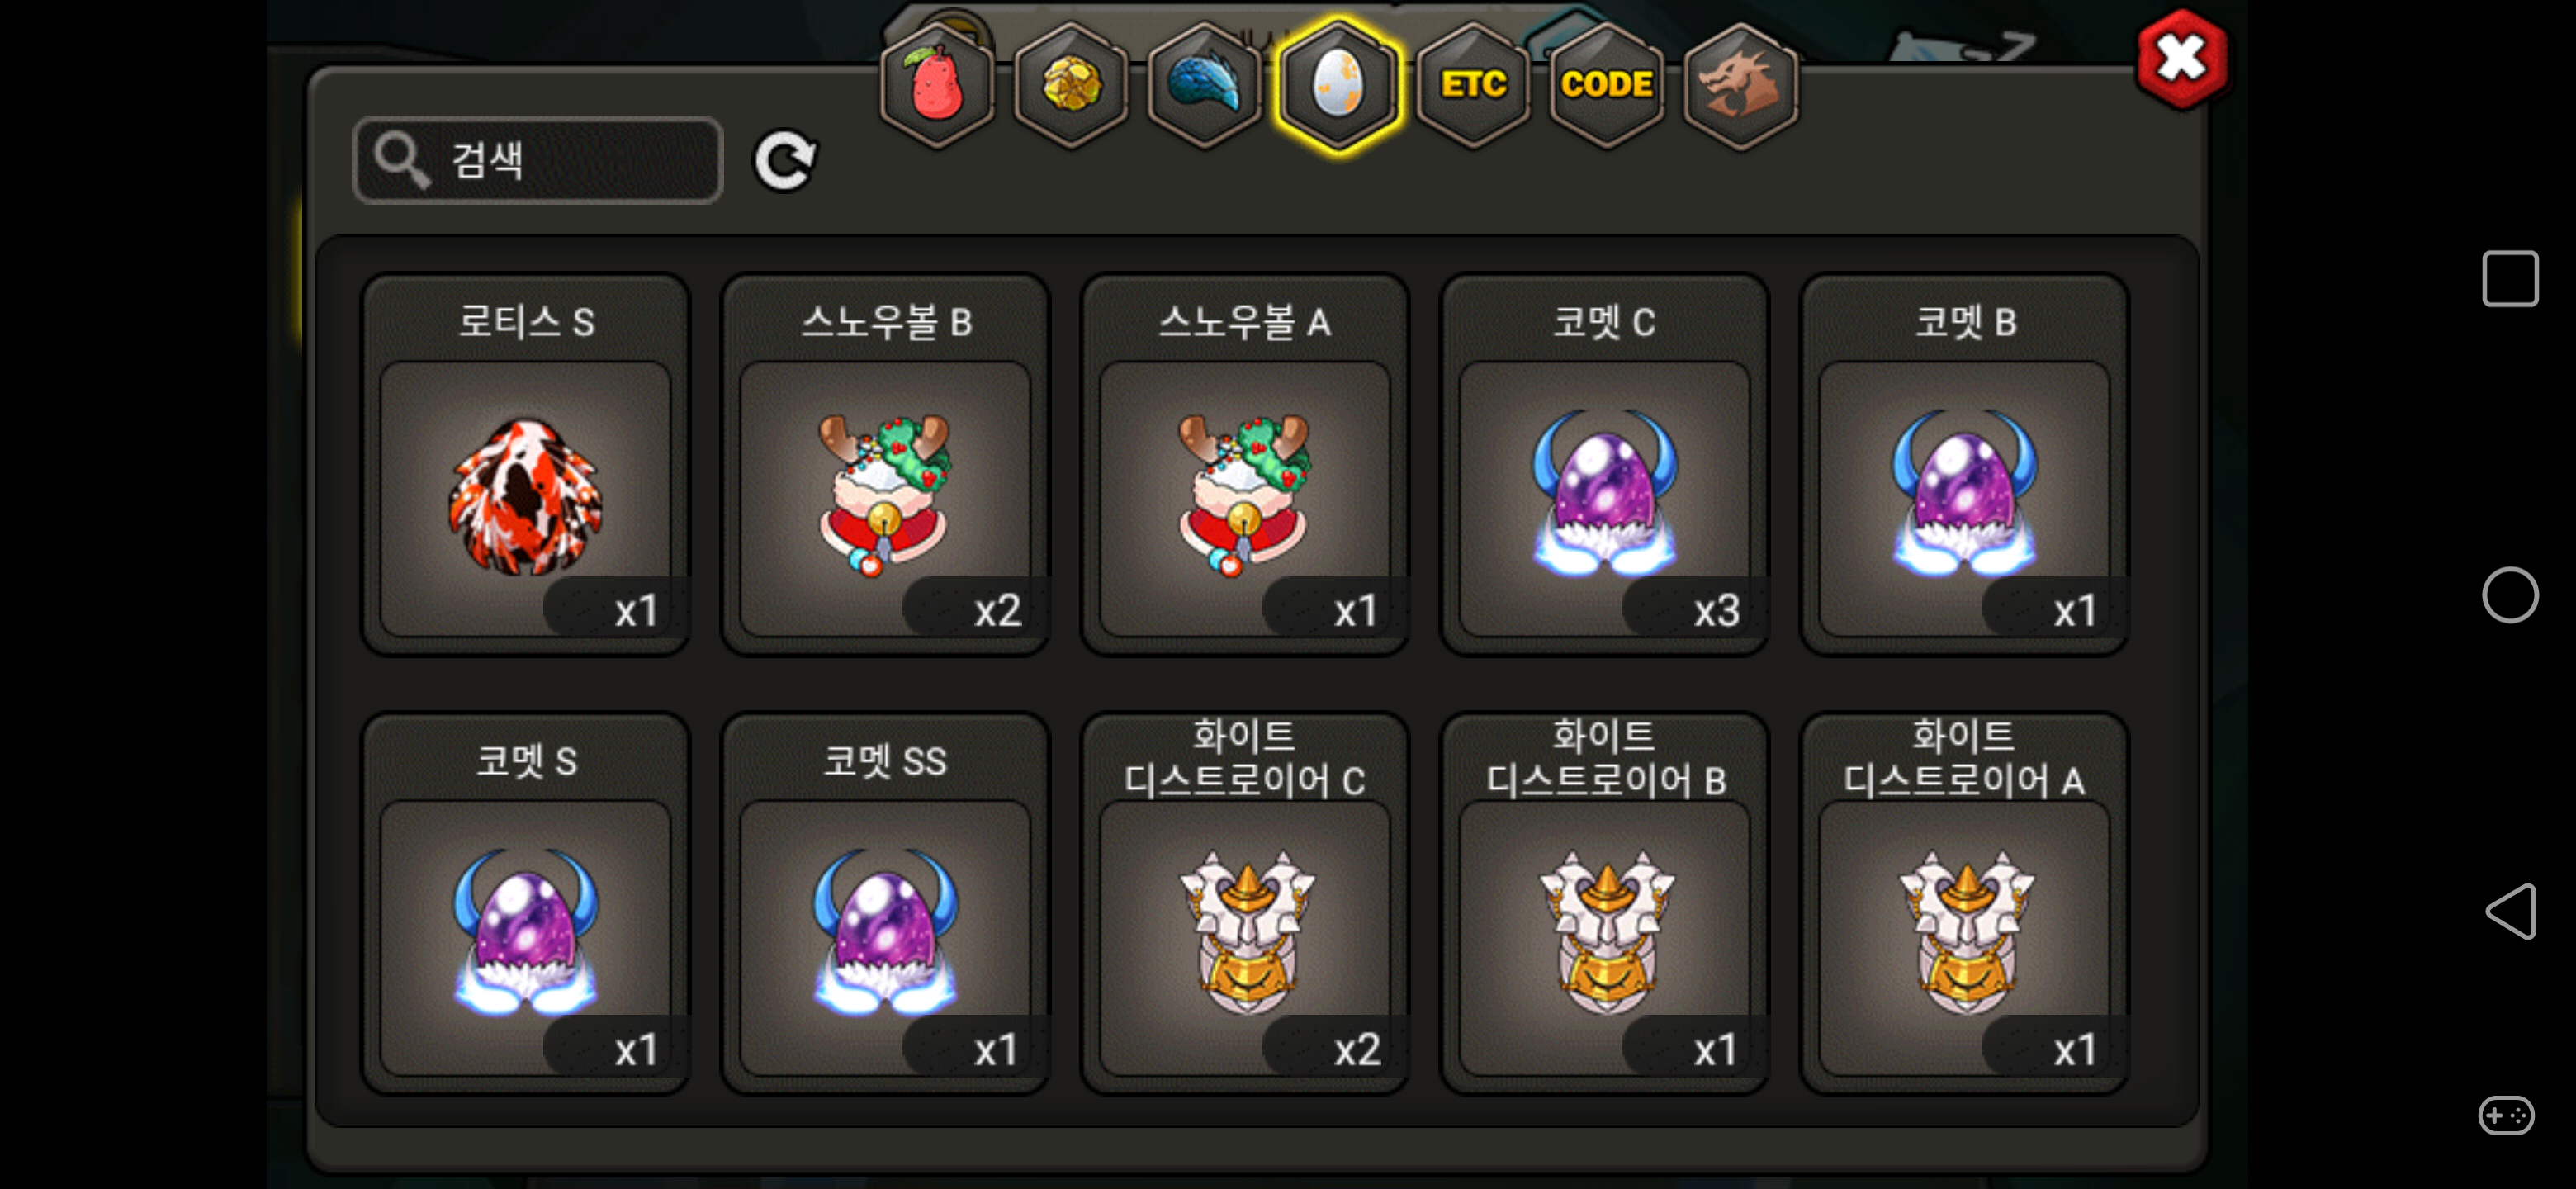Select the egg inventory tab
2576x1189 pixels.
tap(1338, 85)
